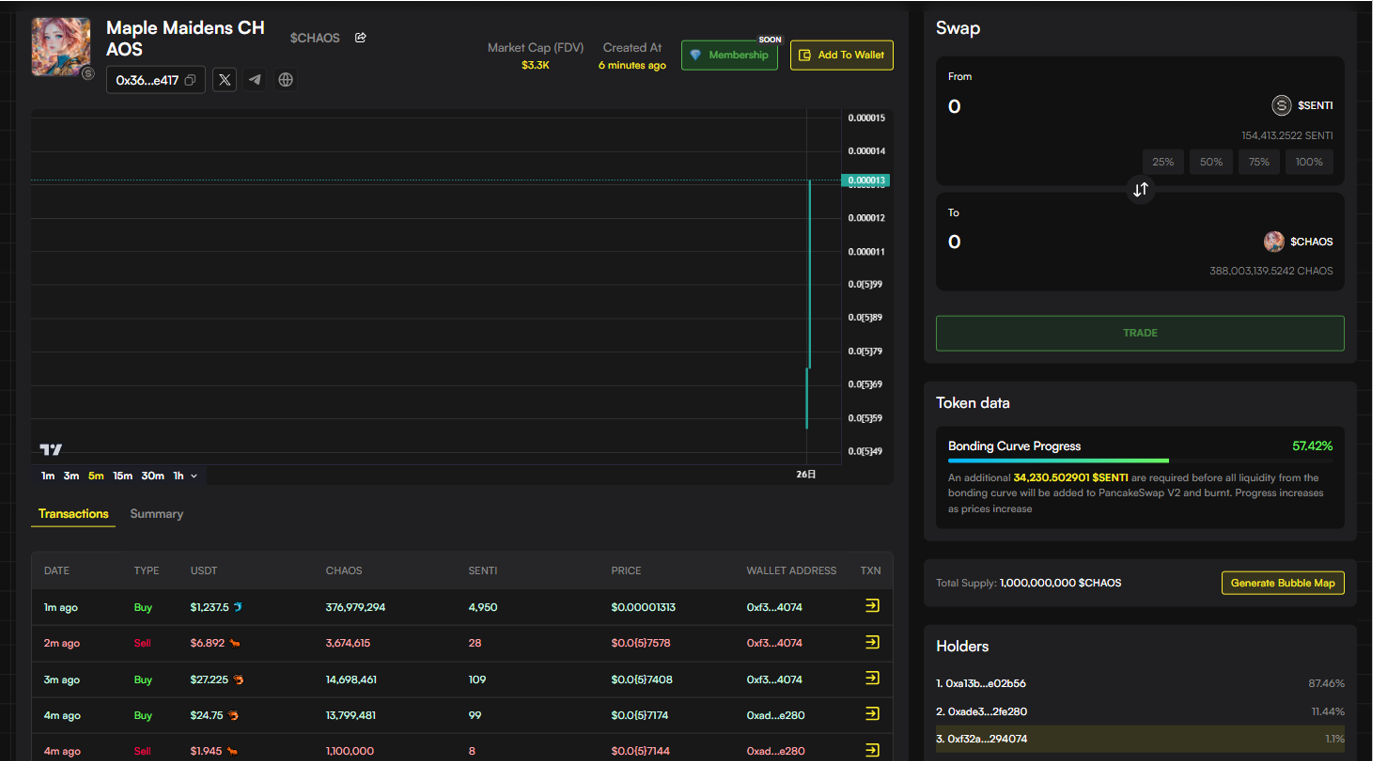Click the $3.3K market cap value
This screenshot has height=761, width=1373.
tap(535, 65)
